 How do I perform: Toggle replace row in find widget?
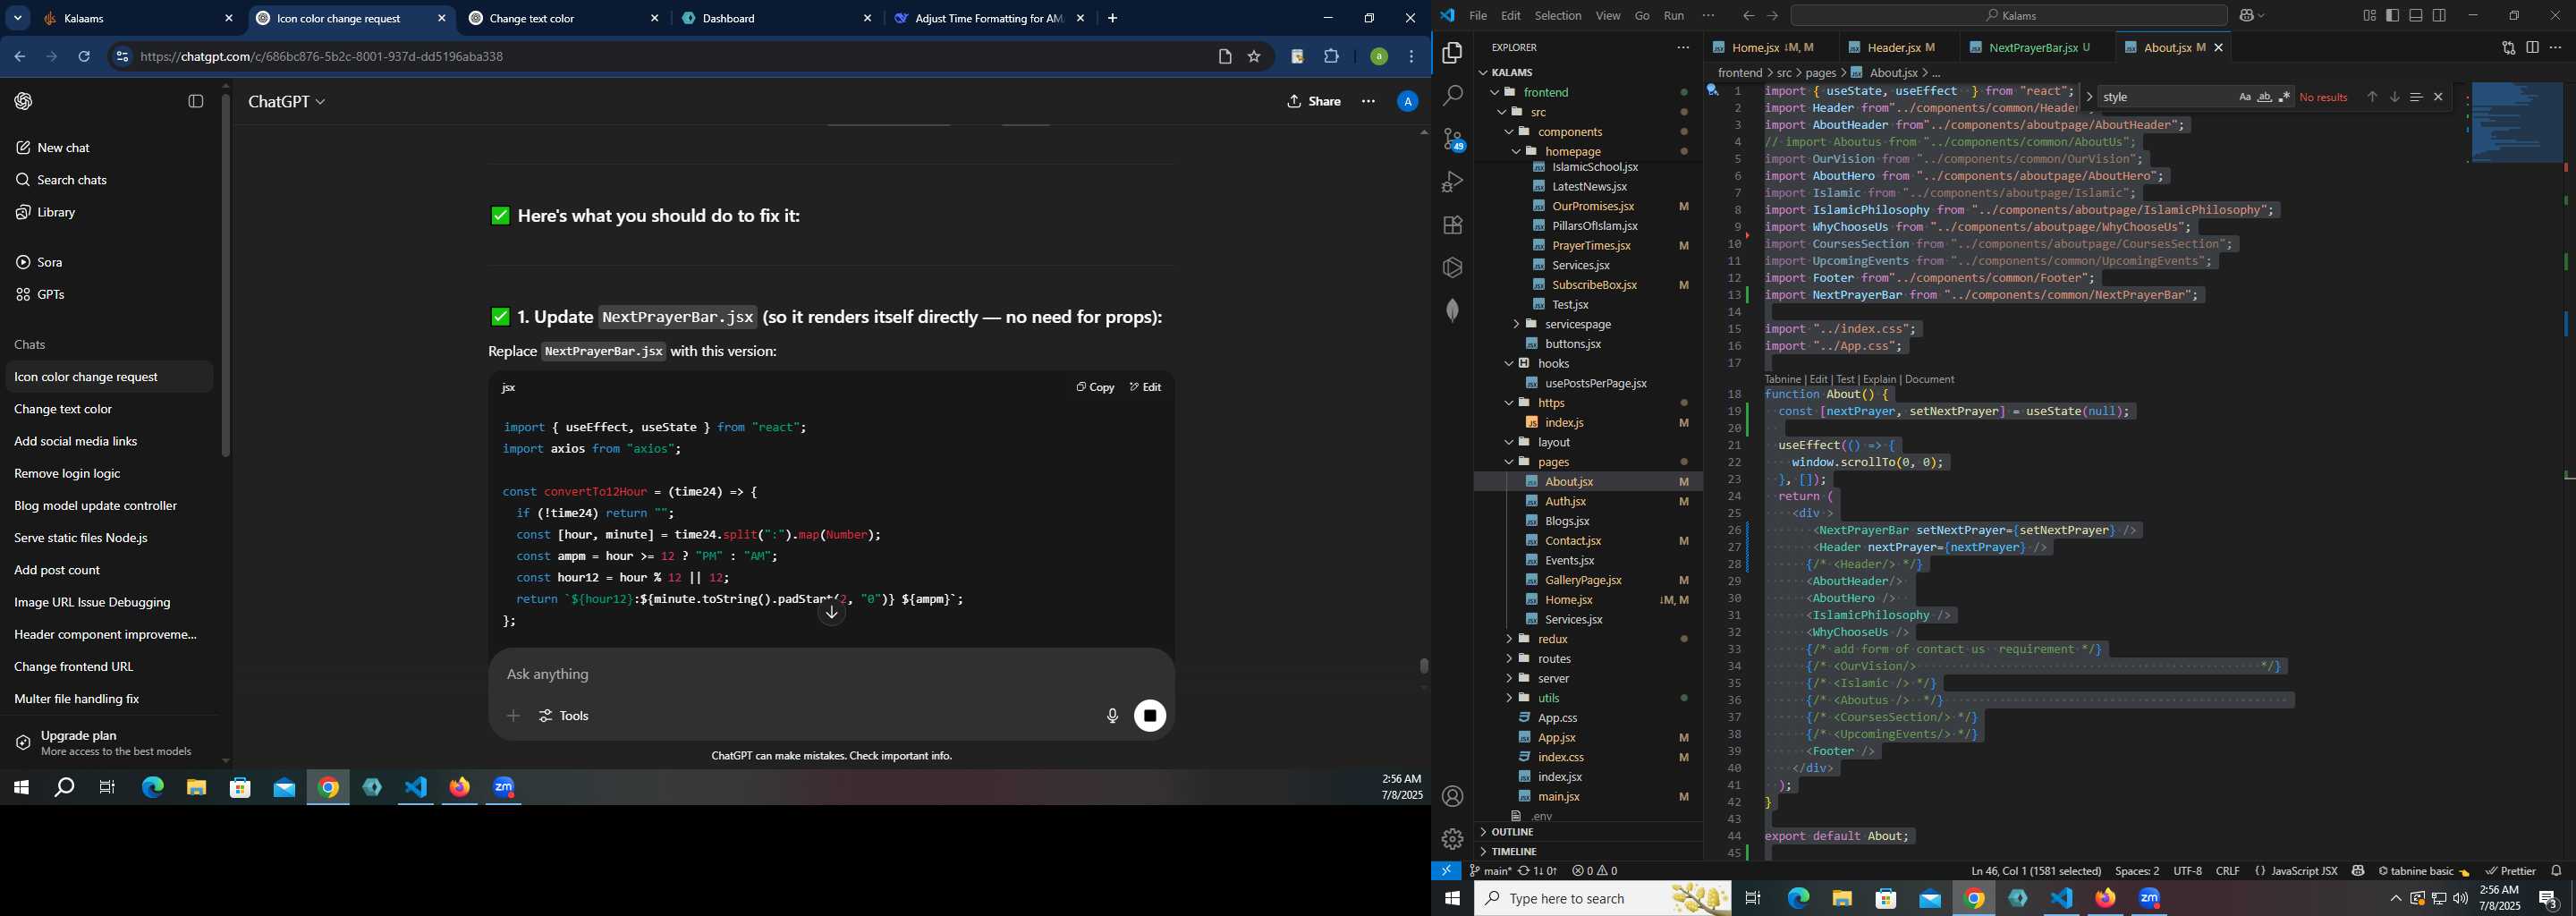click(x=2089, y=97)
